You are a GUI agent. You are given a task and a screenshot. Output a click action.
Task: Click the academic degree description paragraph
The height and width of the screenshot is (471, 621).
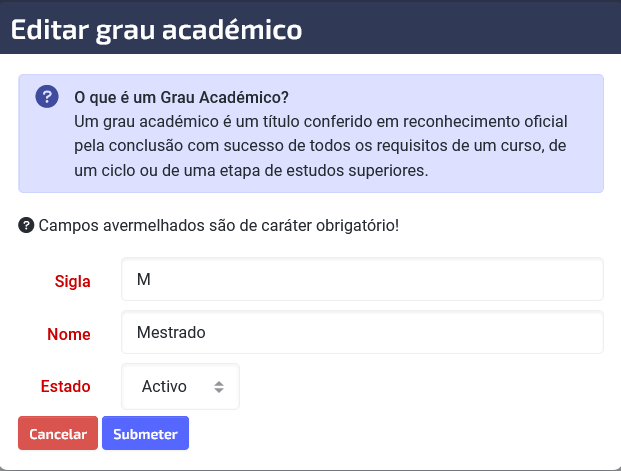click(321, 146)
